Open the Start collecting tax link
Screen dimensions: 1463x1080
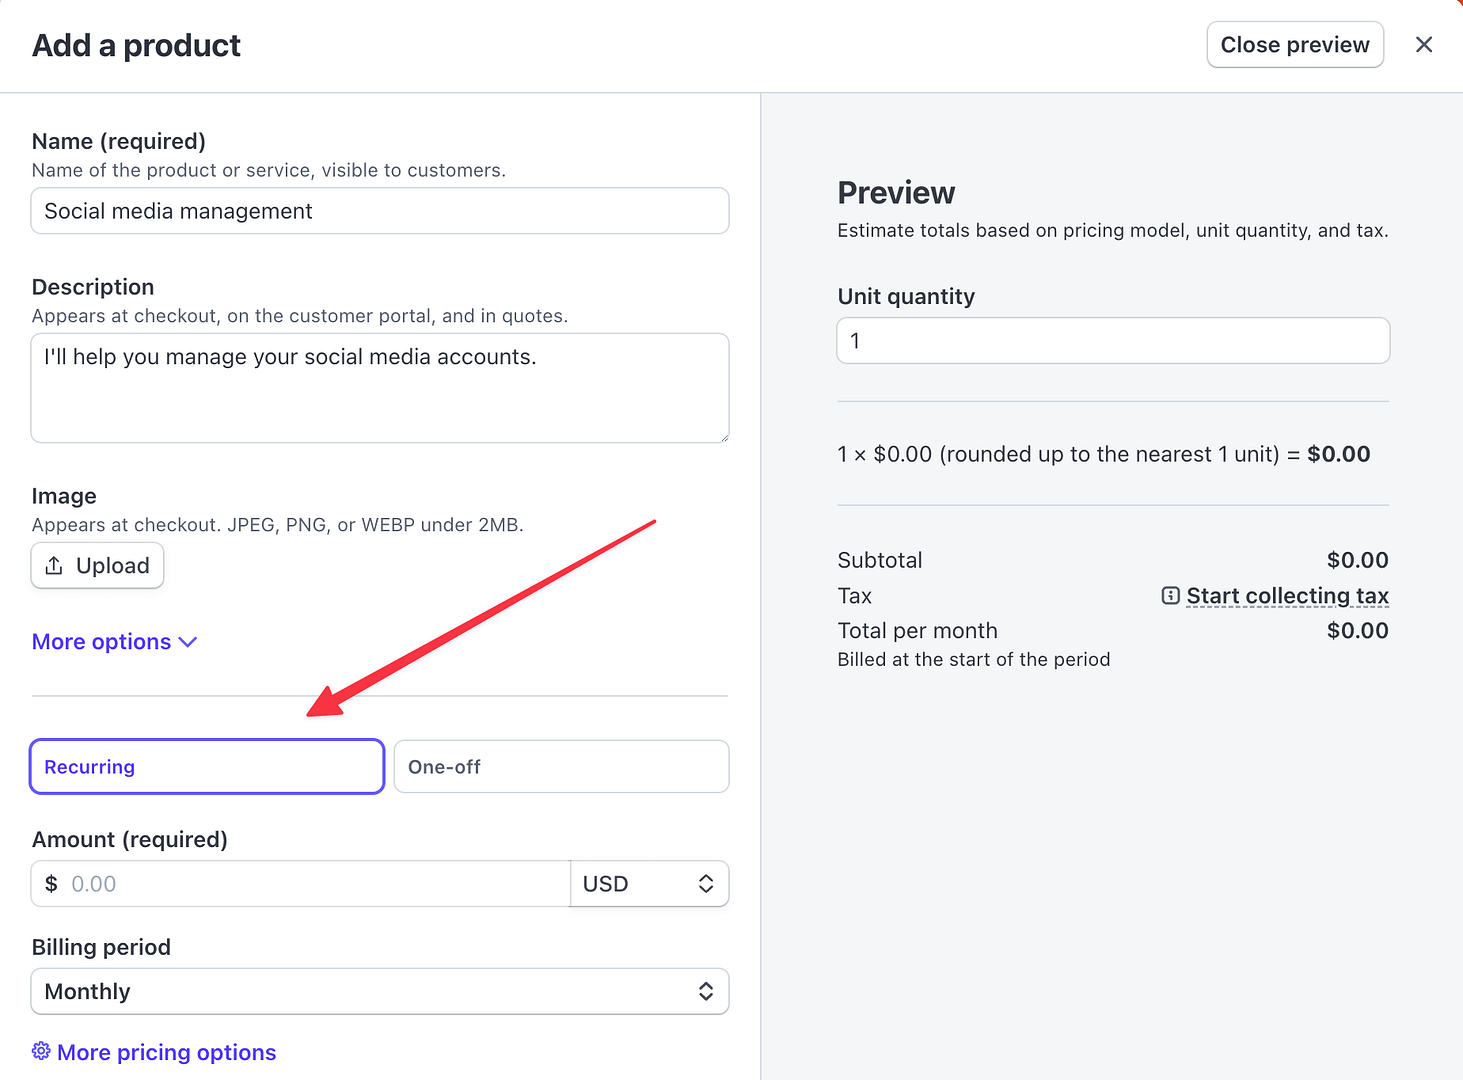click(1287, 595)
